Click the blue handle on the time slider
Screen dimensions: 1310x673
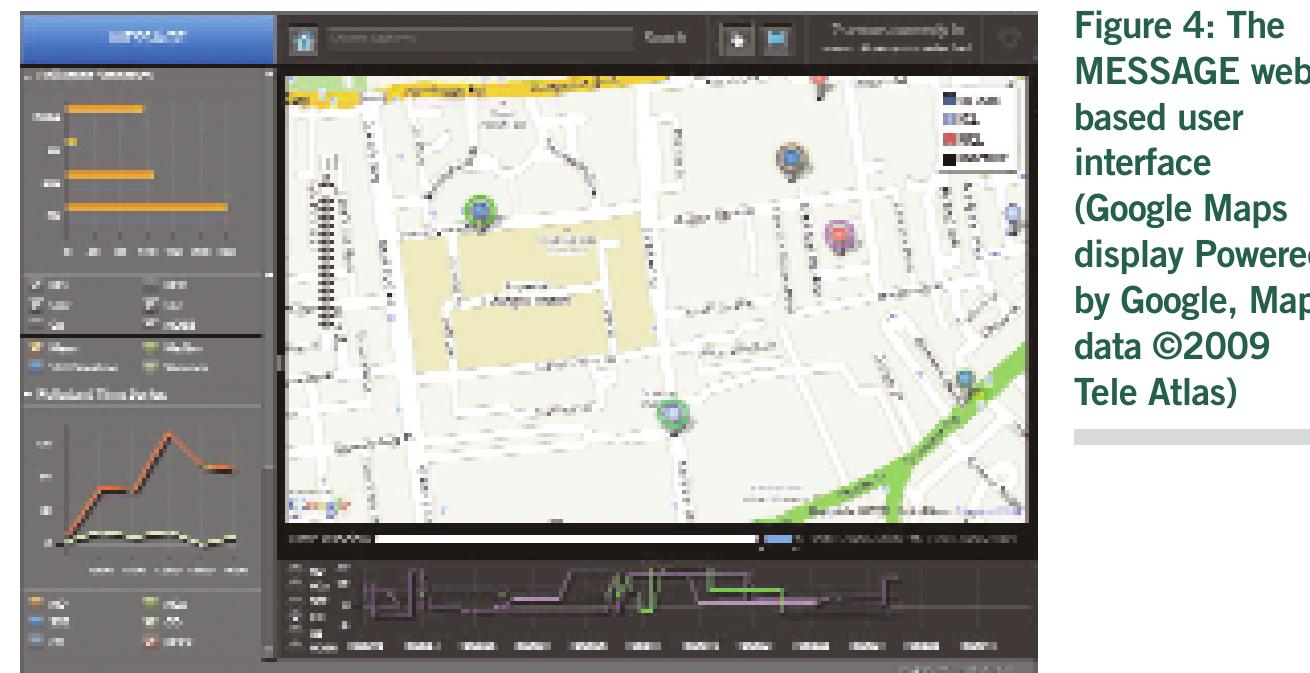click(778, 540)
